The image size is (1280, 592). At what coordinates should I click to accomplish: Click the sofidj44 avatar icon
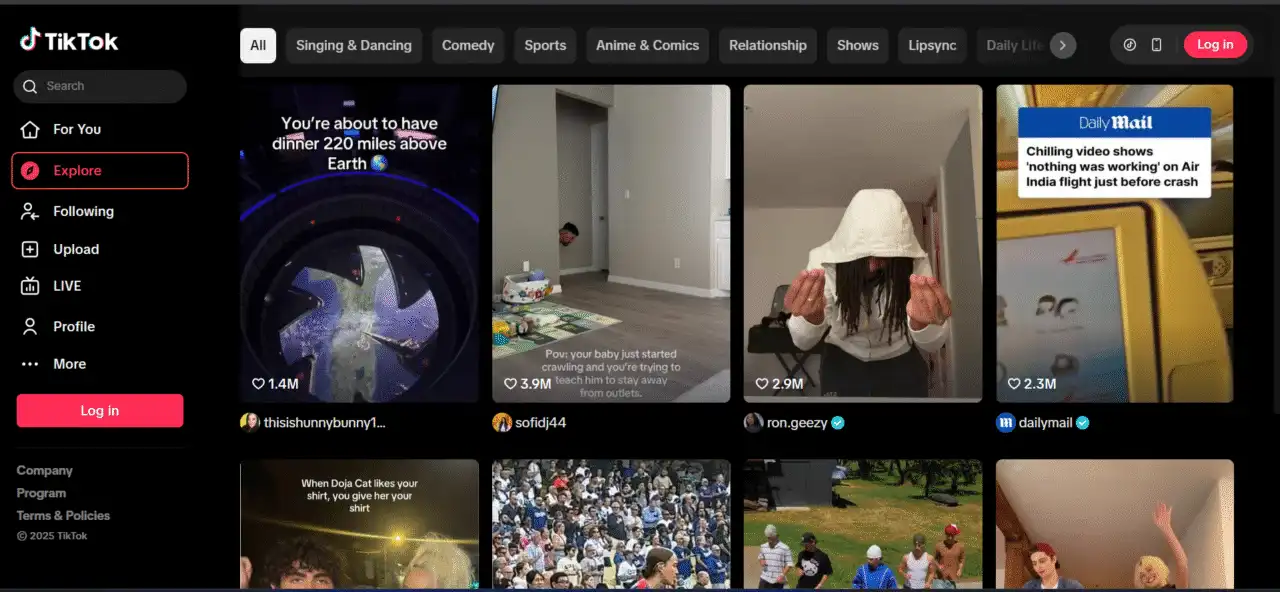(502, 422)
